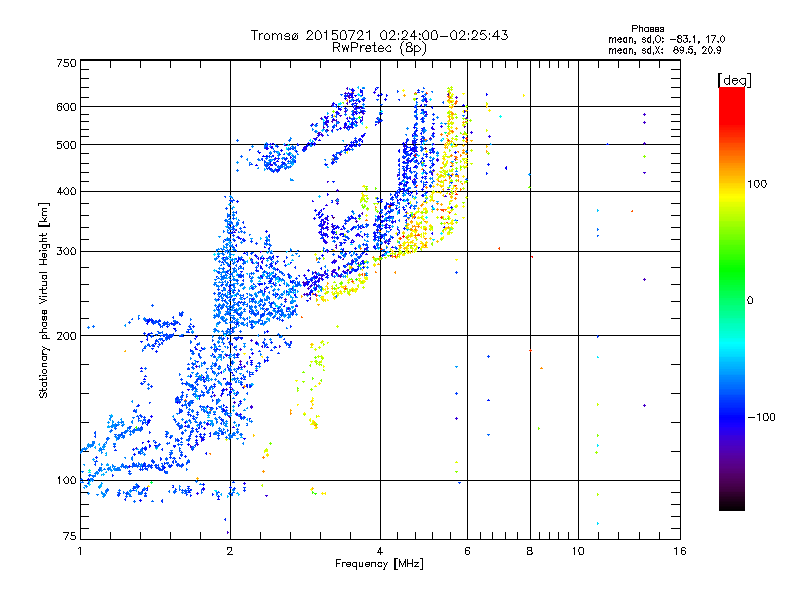Click the frequency '10' tick label
Image resolution: width=800 pixels, height=600 pixels.
tap(578, 551)
